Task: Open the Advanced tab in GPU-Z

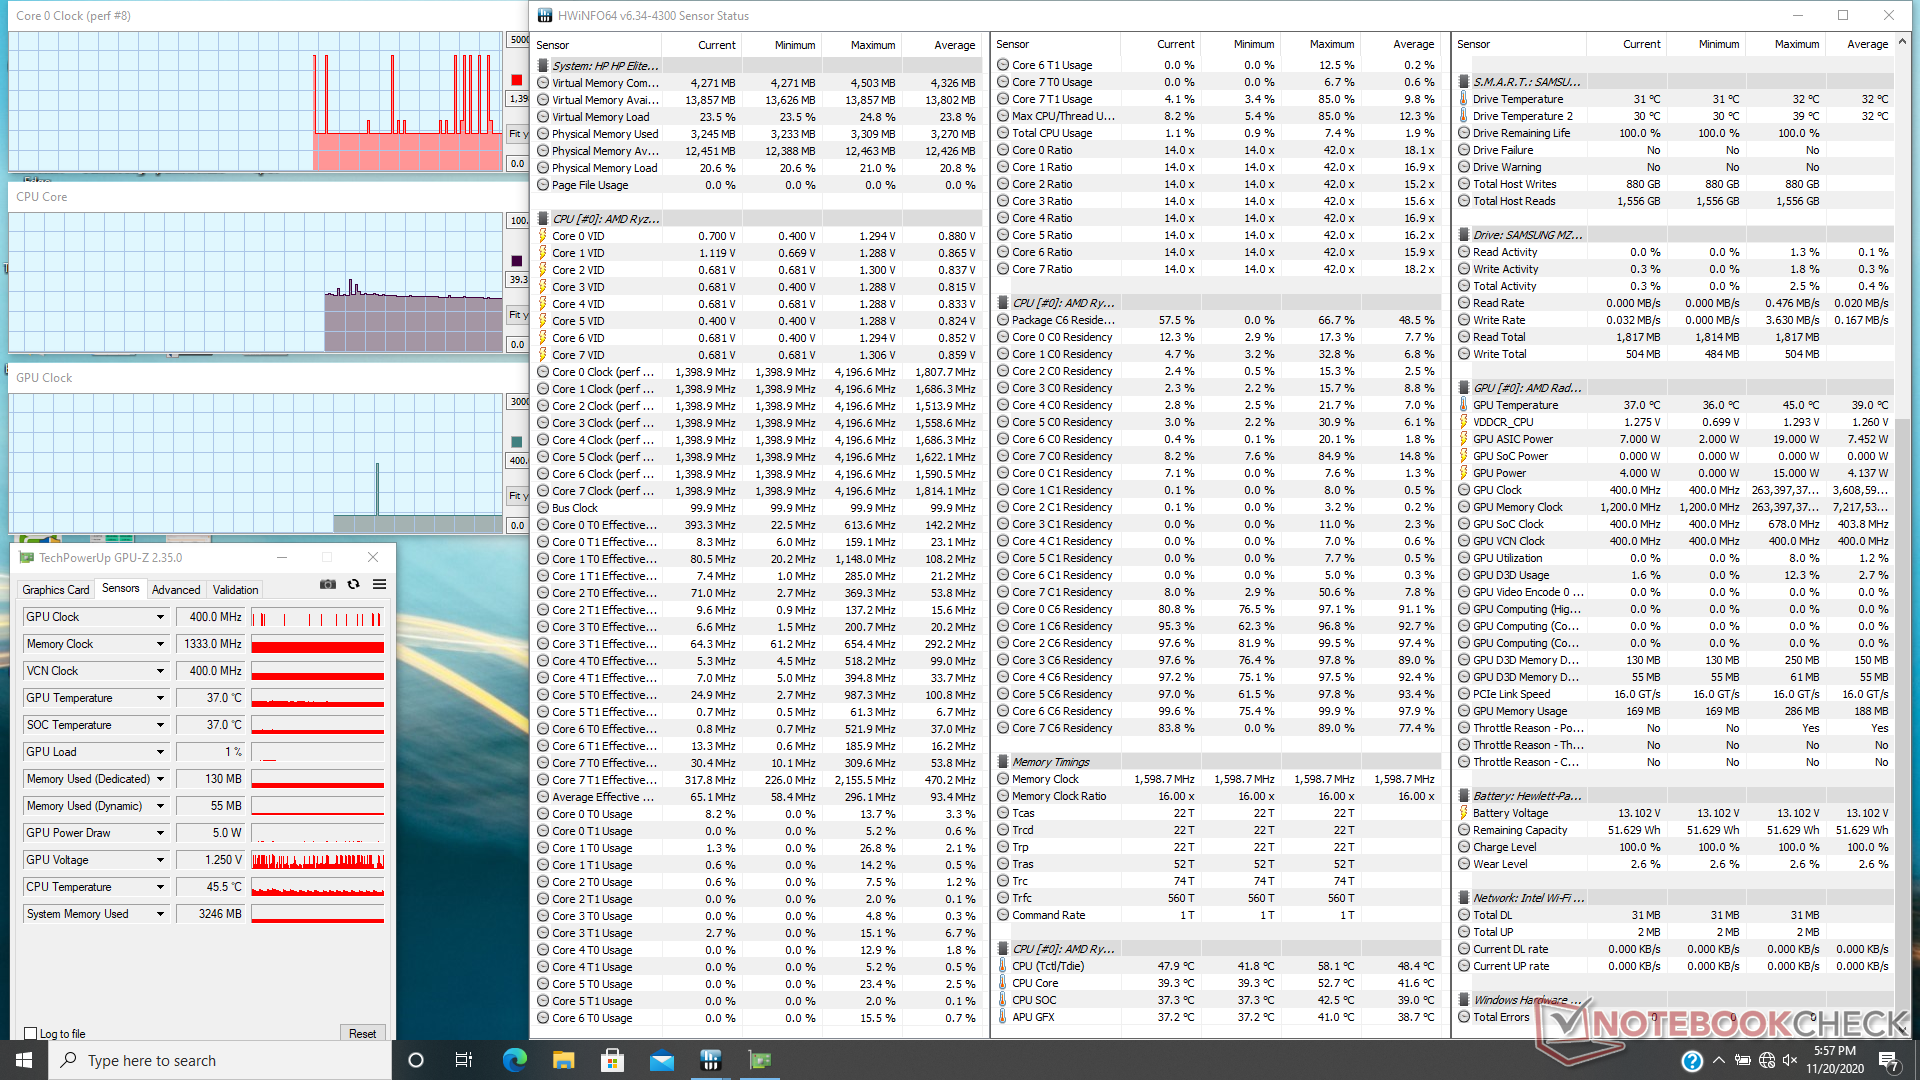Action: (176, 590)
